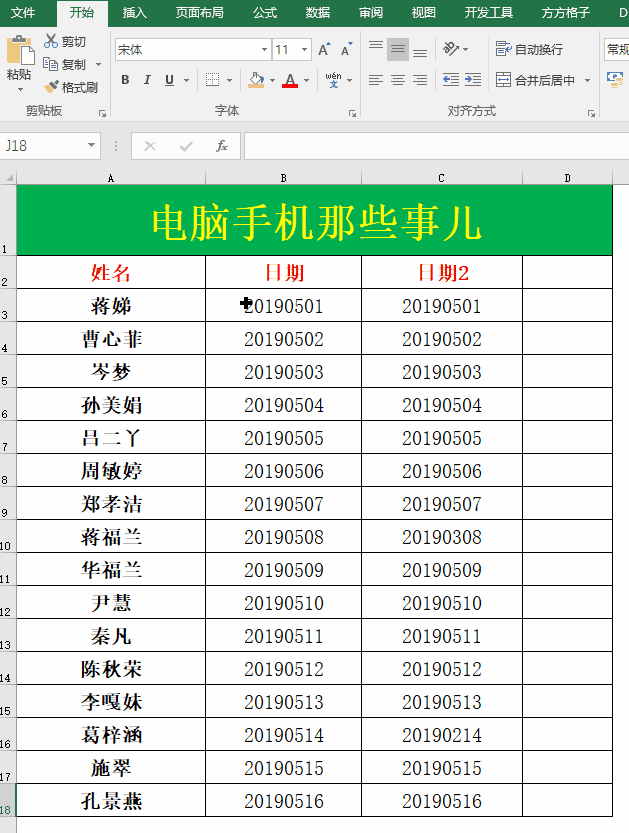This screenshot has width=629, height=833.
Task: Open the clipboard group dialog launcher
Action: coord(103,113)
